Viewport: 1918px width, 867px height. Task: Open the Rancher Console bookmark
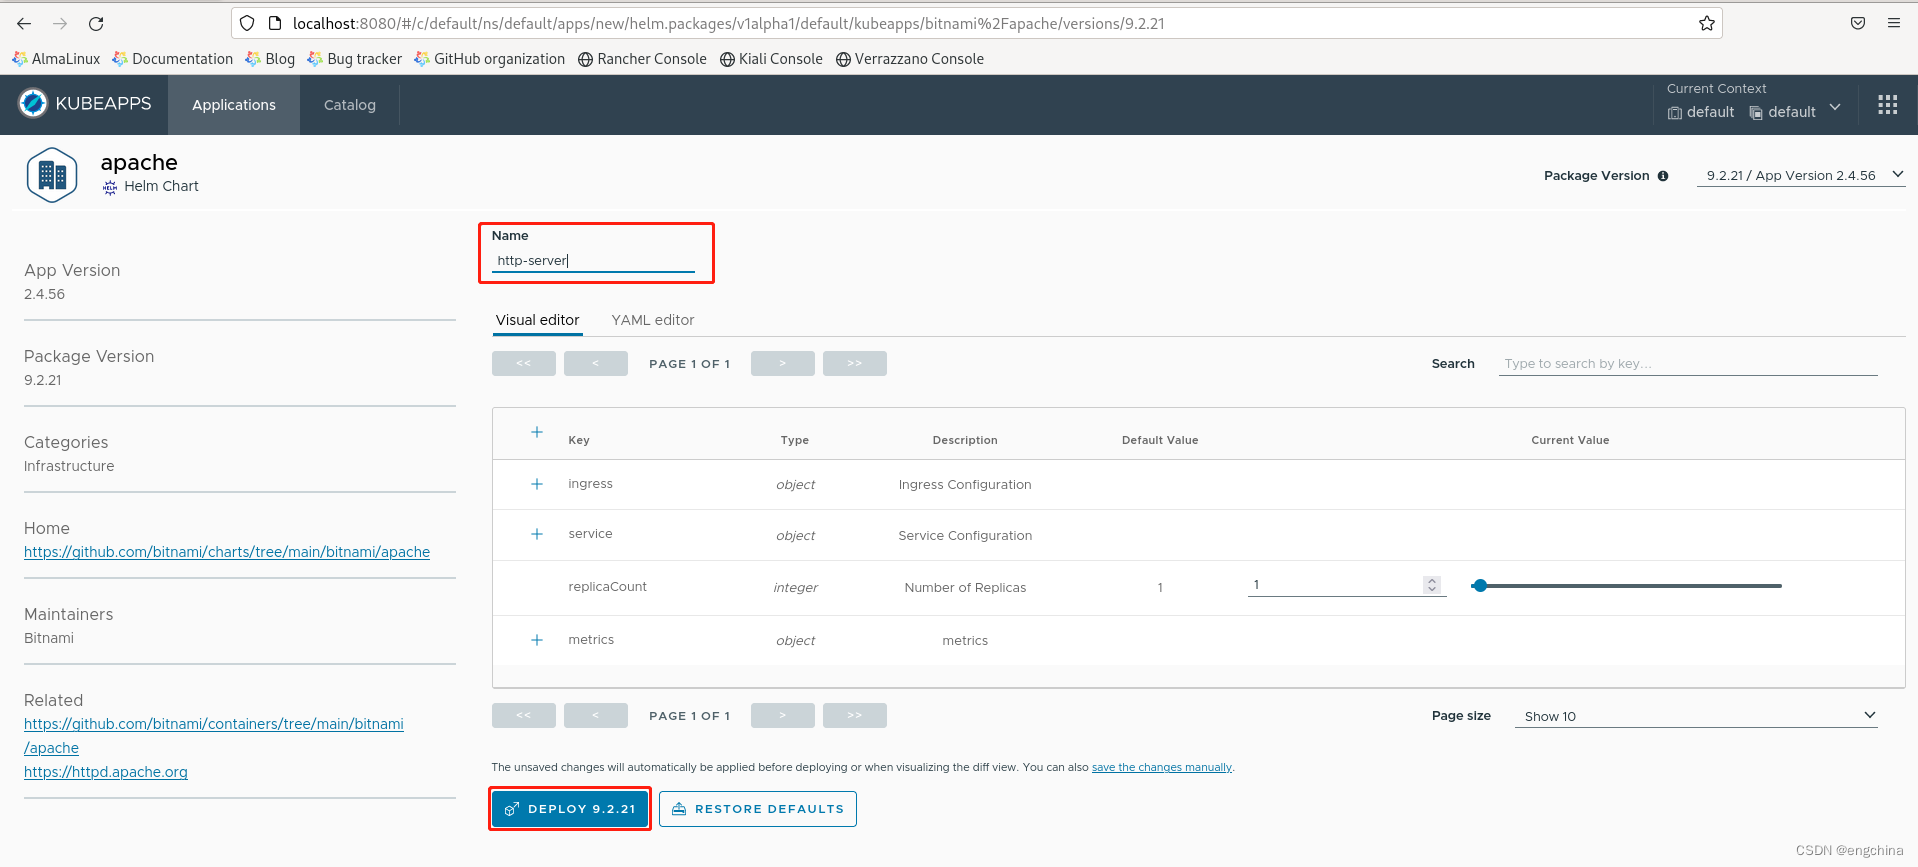click(642, 59)
